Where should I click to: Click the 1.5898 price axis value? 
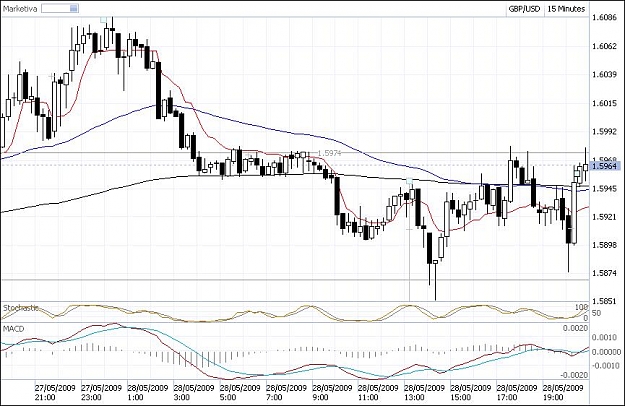(x=604, y=245)
